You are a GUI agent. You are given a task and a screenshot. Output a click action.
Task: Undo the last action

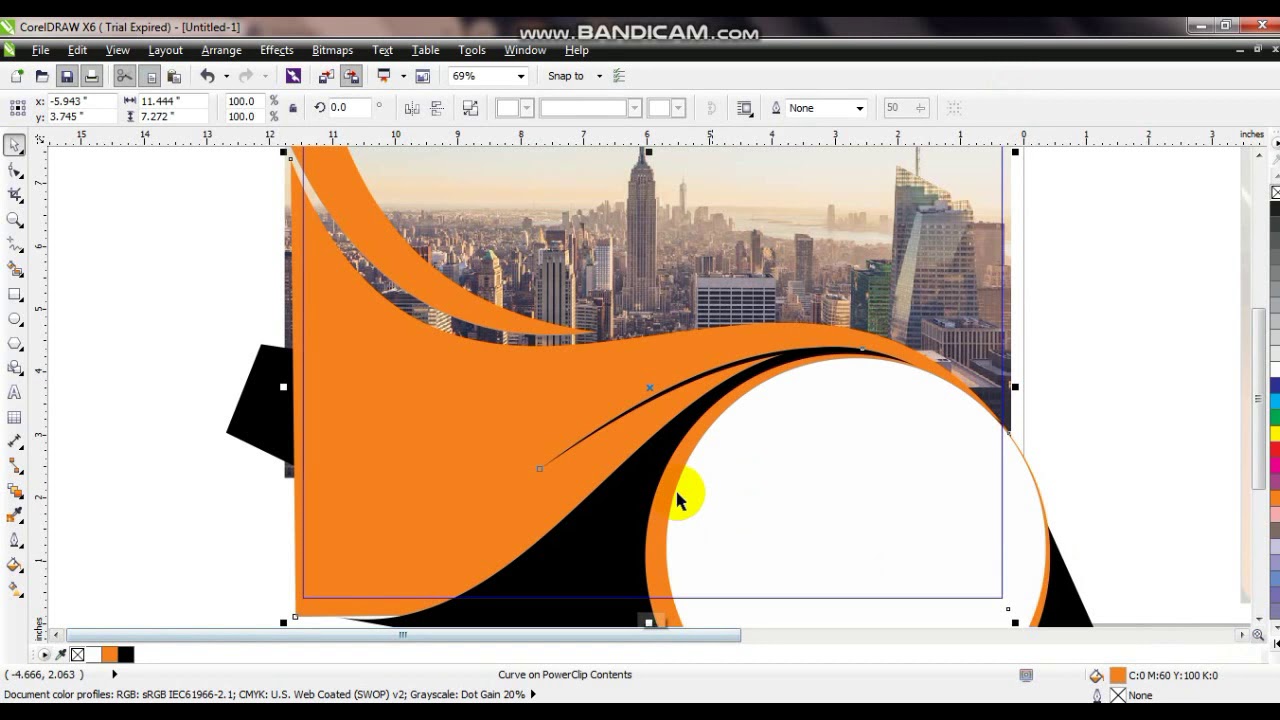click(x=207, y=76)
